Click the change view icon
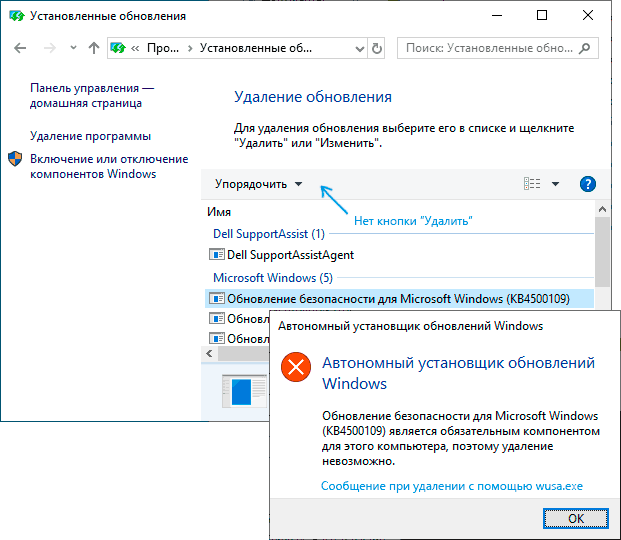621x540 pixels. point(532,184)
